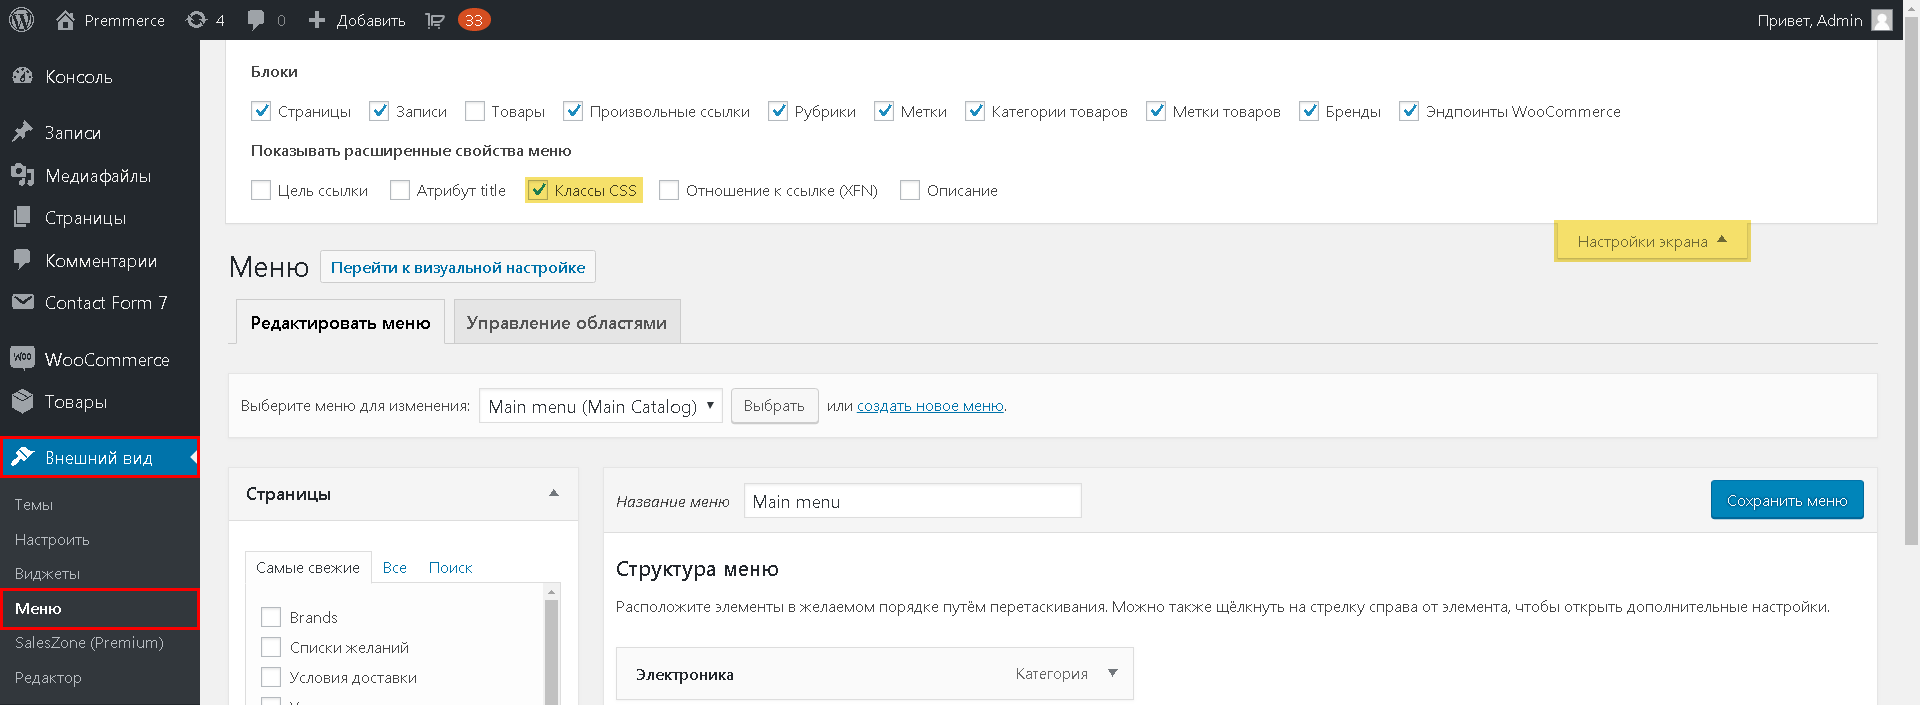The width and height of the screenshot is (1920, 705).
Task: Click создать новое меню link
Action: 930,406
